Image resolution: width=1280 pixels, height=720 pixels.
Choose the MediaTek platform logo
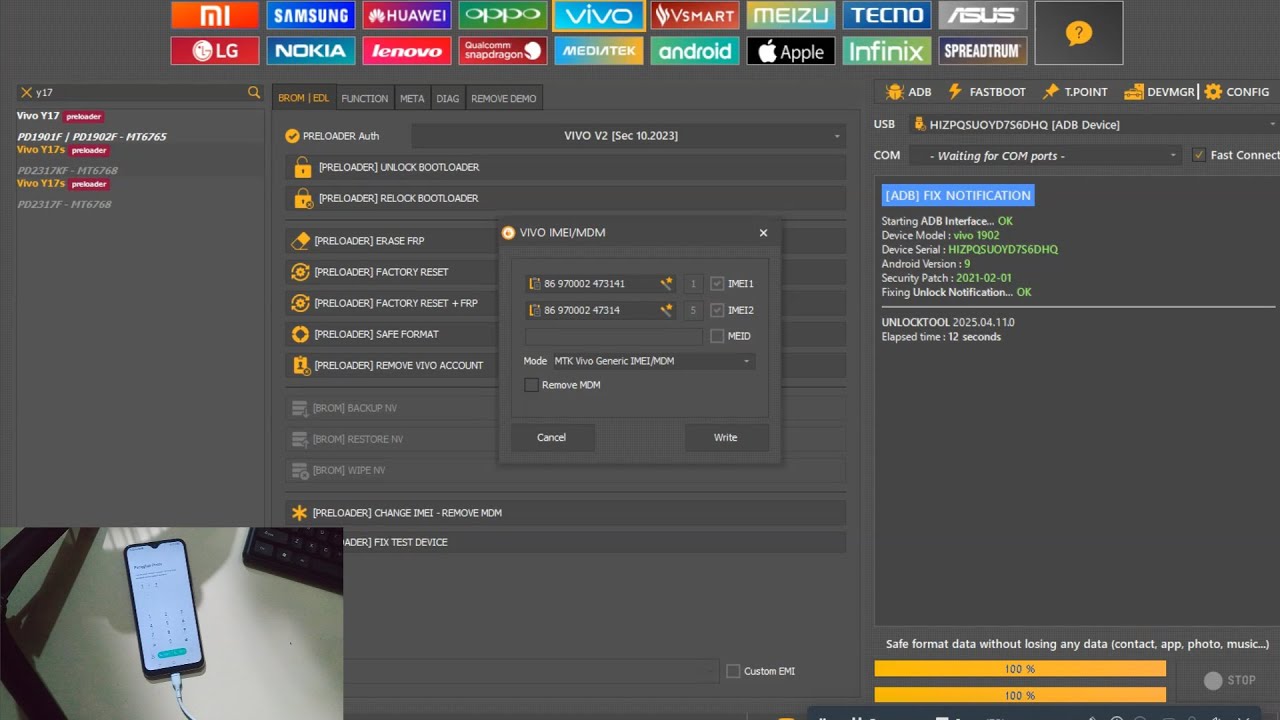pyautogui.click(x=599, y=51)
